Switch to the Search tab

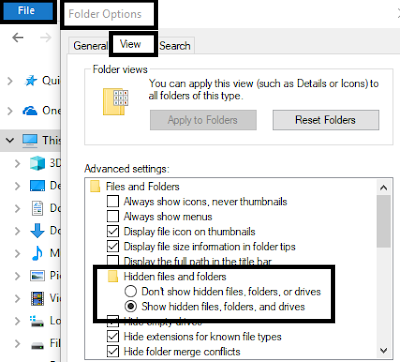tap(175, 46)
